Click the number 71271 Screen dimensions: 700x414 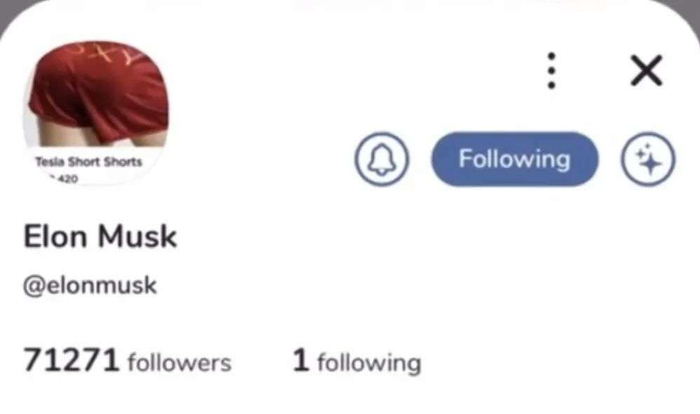71,360
